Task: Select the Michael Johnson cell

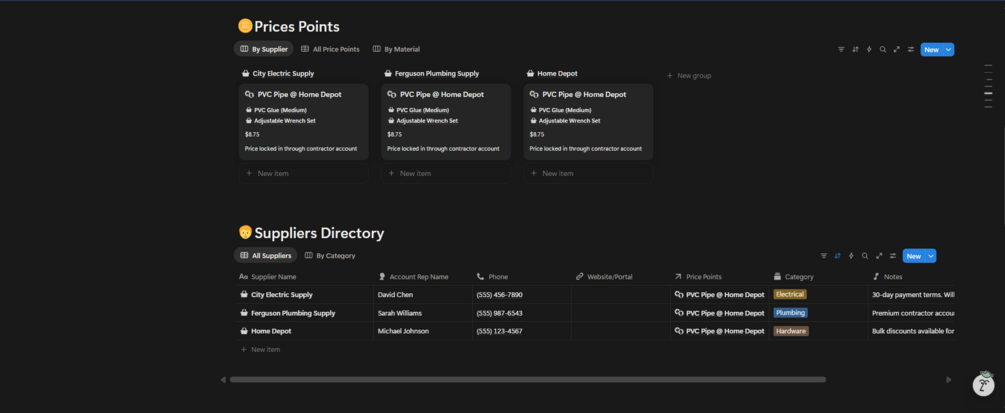Action: (x=423, y=332)
